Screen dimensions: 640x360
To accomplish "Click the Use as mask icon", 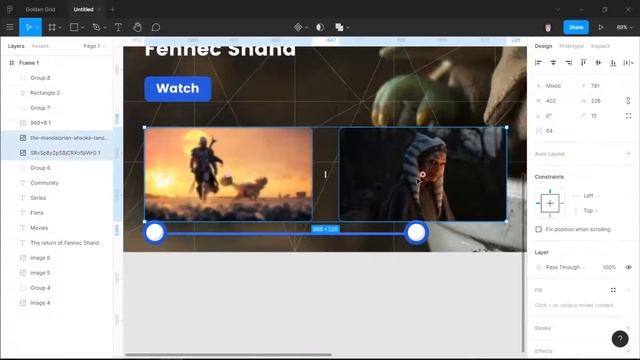I will tap(320, 27).
